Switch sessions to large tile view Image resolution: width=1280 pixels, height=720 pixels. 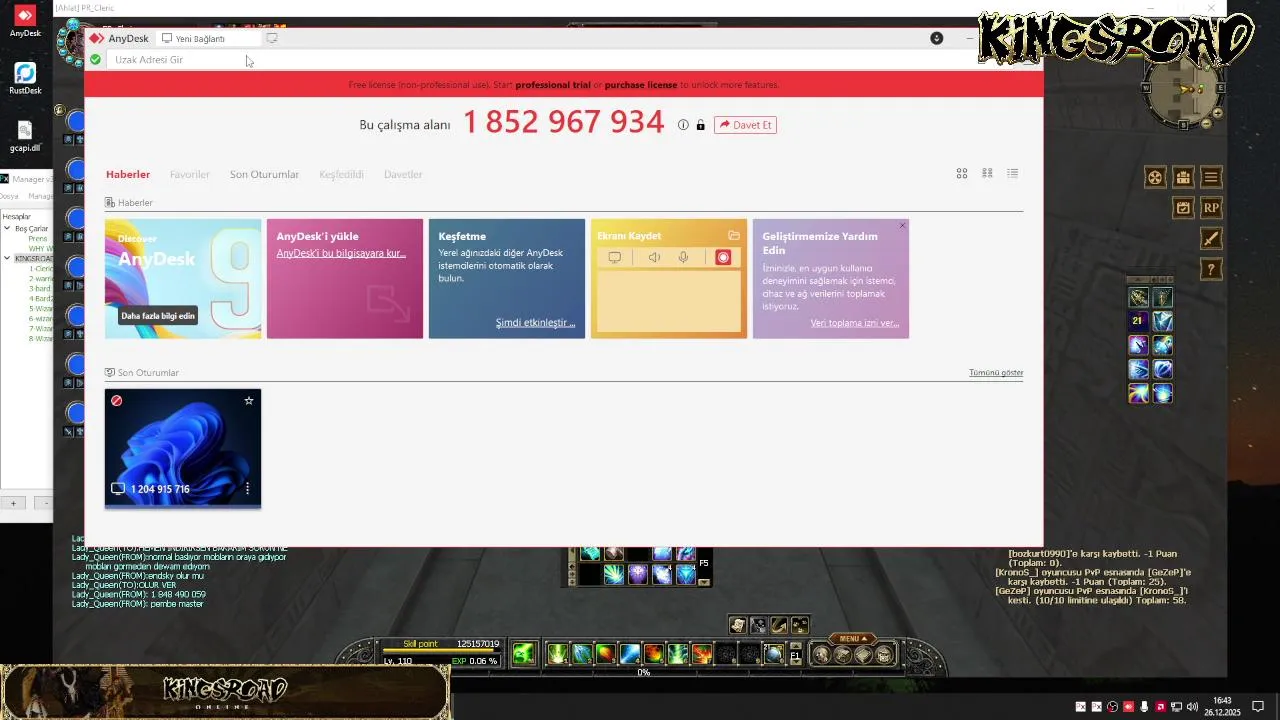962,173
